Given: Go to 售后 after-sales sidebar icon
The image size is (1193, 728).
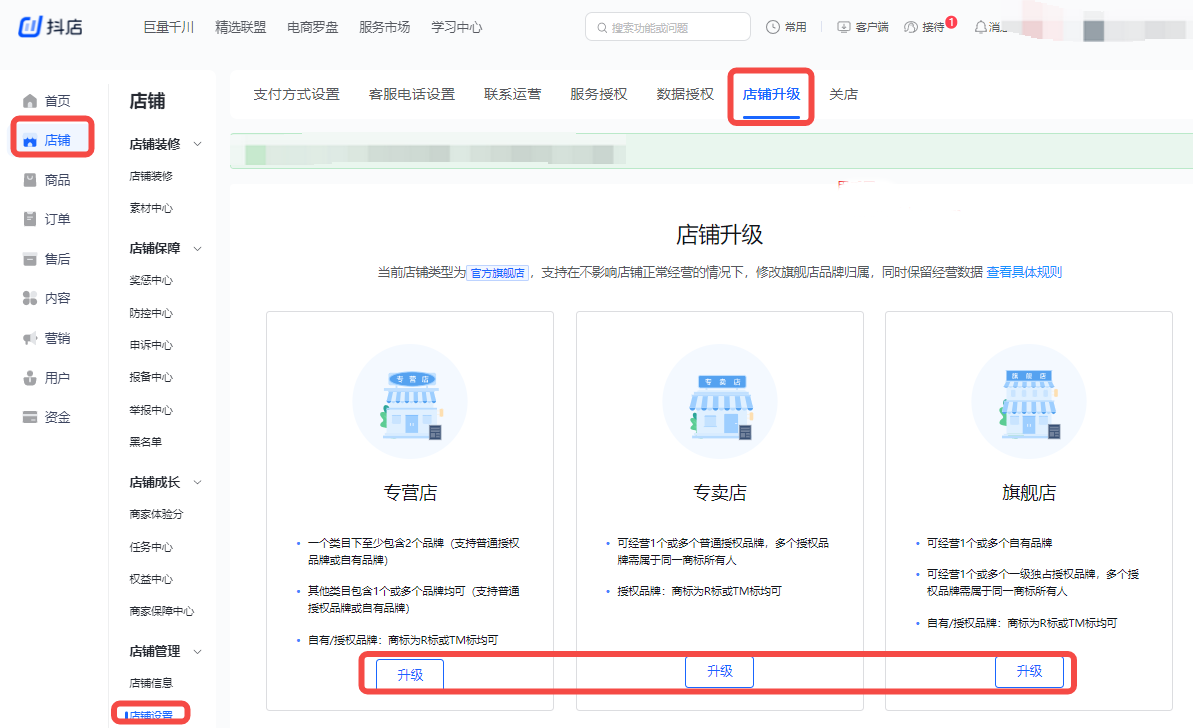Looking at the screenshot, I should click(30, 259).
